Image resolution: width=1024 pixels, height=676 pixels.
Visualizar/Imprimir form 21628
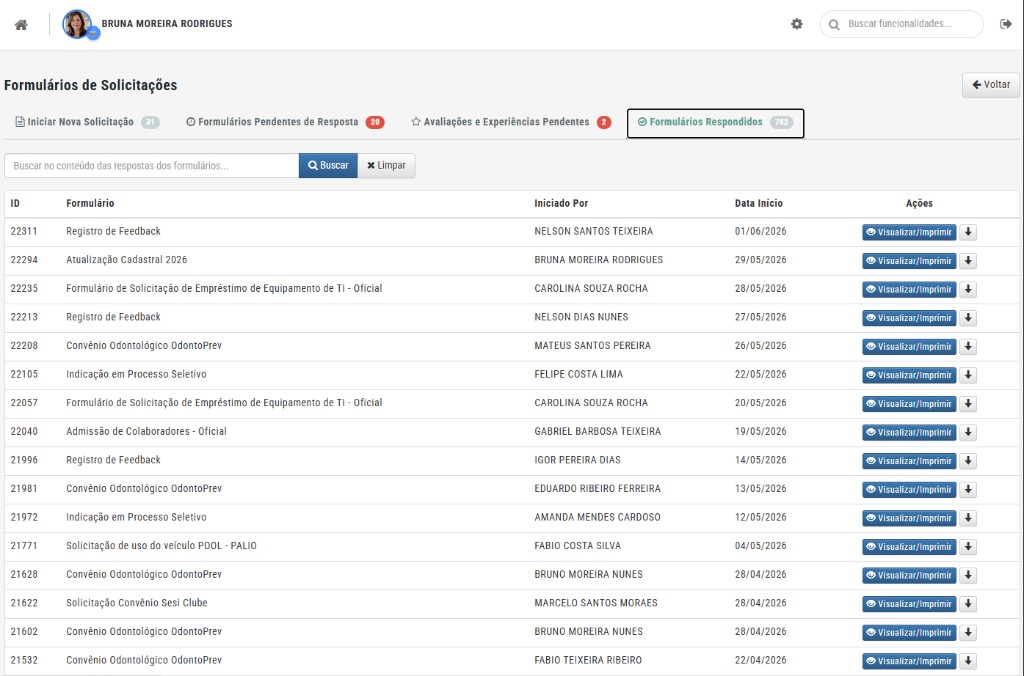(x=909, y=575)
